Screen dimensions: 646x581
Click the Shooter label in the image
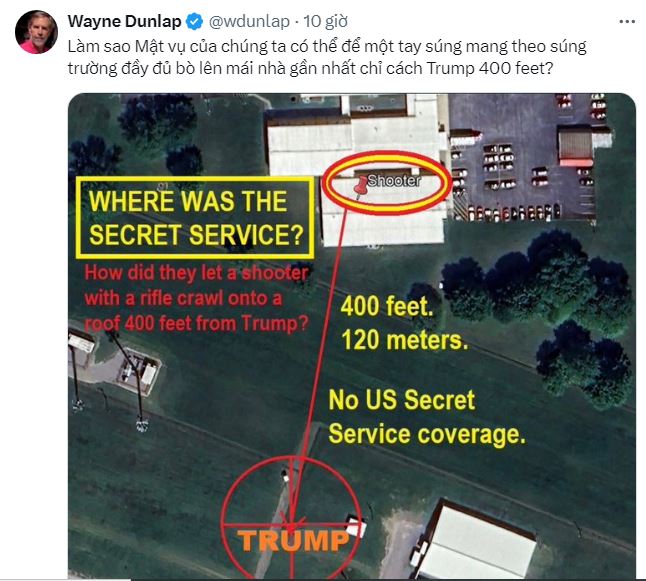coord(394,180)
